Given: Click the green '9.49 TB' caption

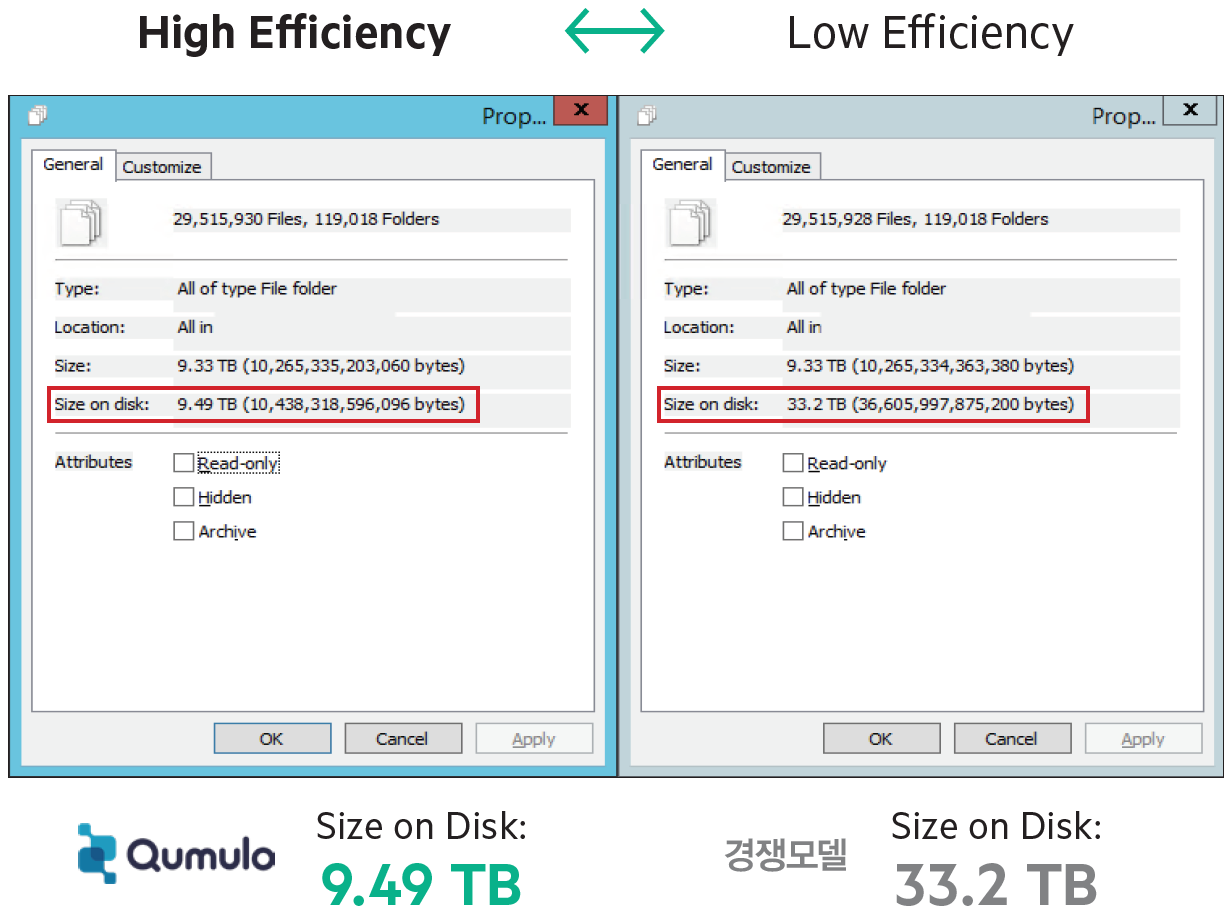Looking at the screenshot, I should [x=421, y=886].
